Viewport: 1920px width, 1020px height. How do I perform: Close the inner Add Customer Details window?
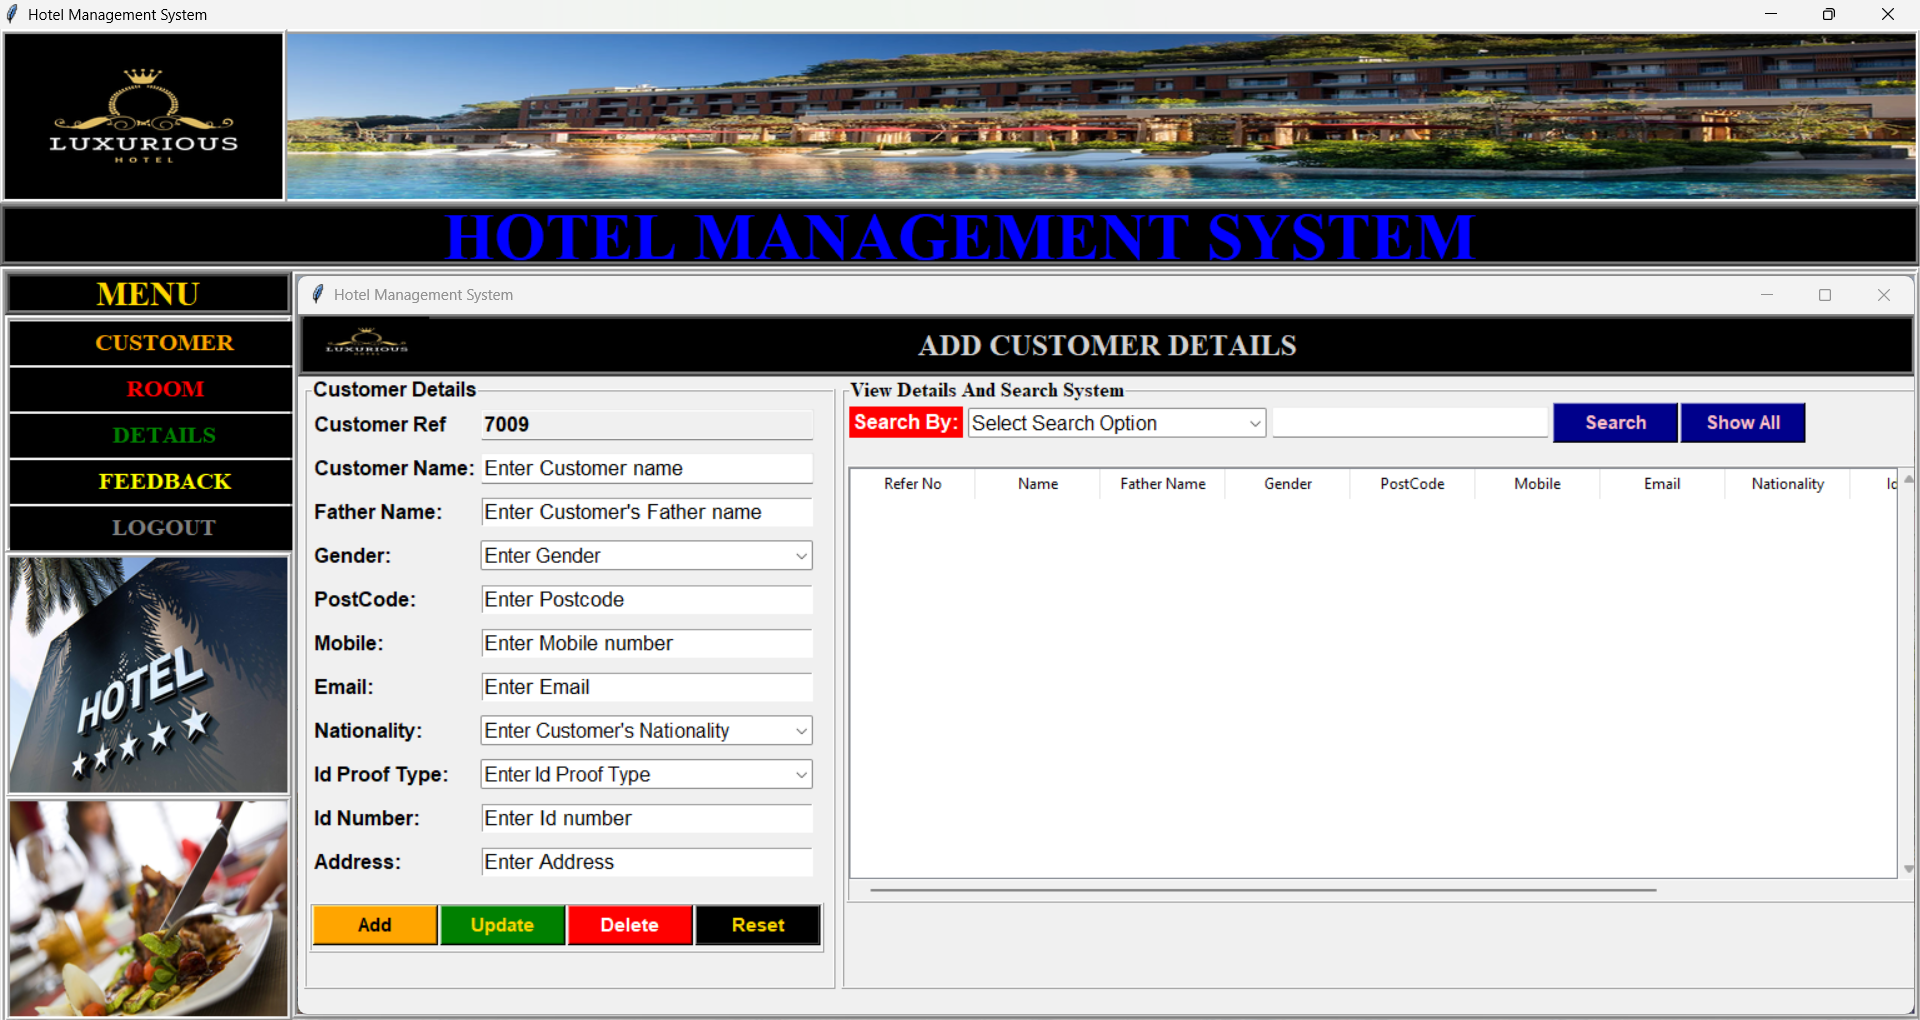(1884, 295)
